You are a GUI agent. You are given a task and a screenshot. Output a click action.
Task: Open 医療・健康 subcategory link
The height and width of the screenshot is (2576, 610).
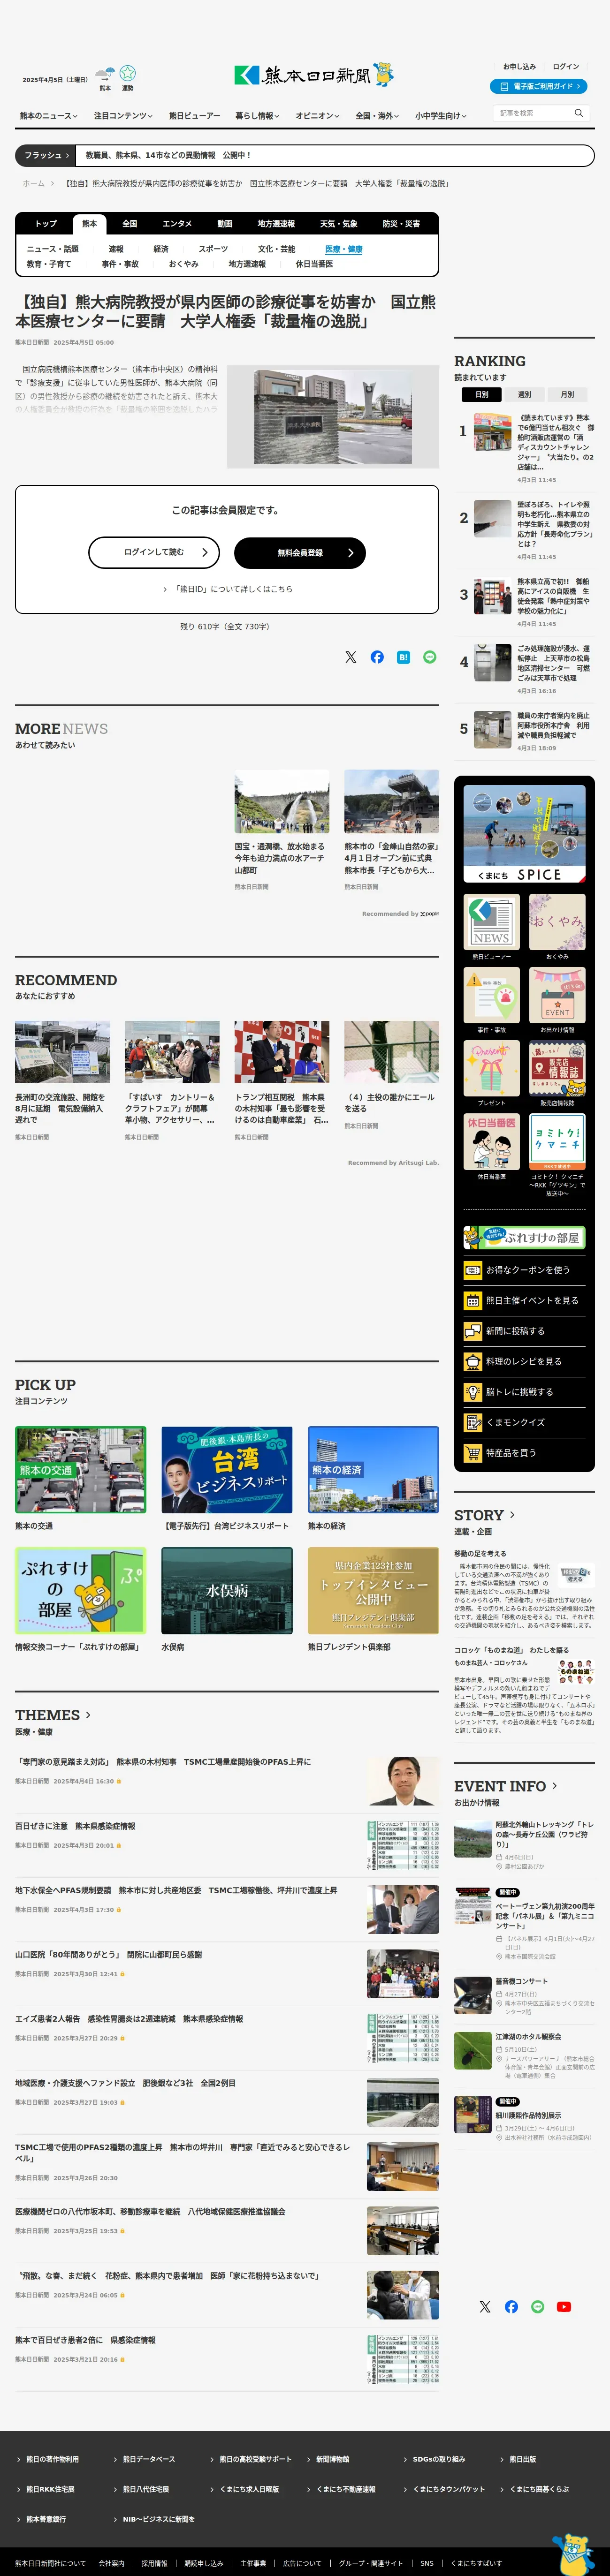[344, 249]
